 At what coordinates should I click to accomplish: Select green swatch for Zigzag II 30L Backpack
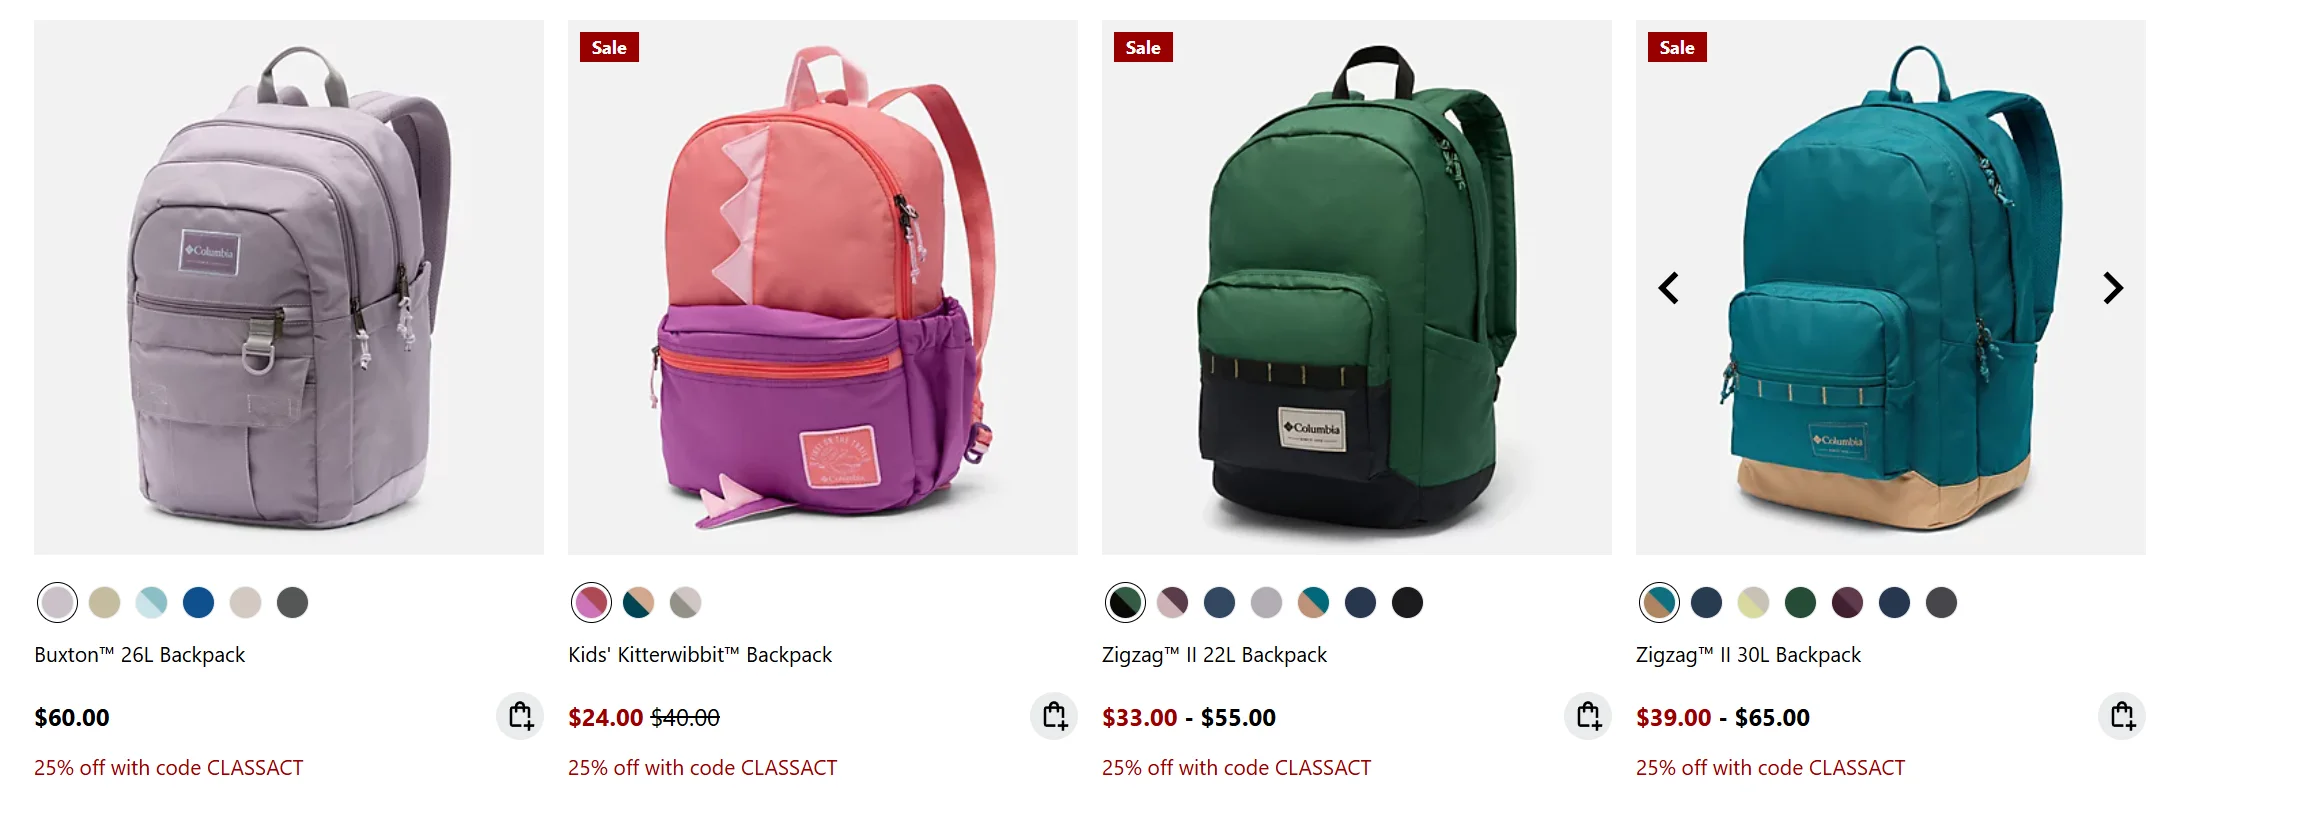point(1800,602)
